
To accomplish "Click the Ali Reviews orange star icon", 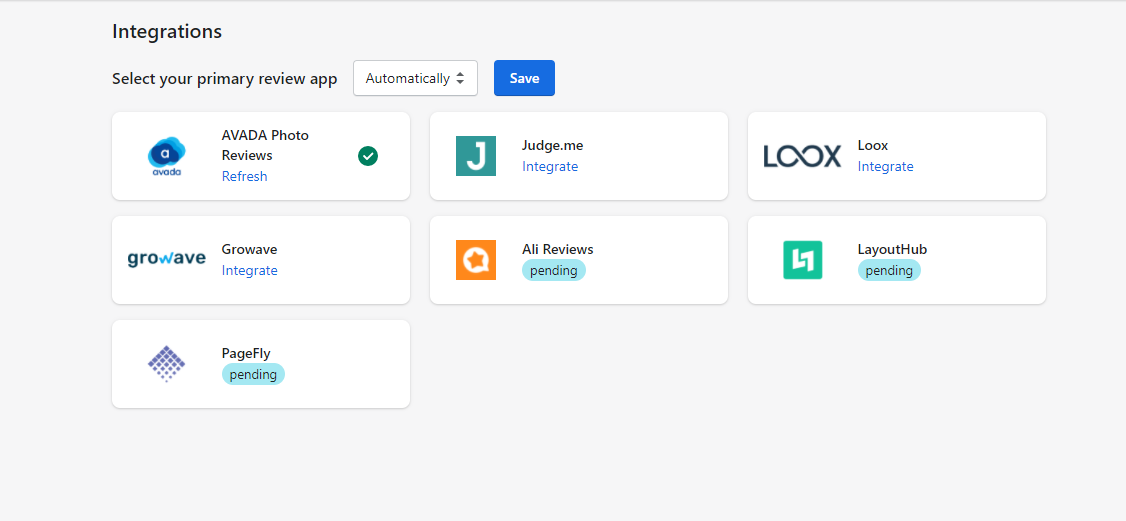I will click(x=475, y=260).
